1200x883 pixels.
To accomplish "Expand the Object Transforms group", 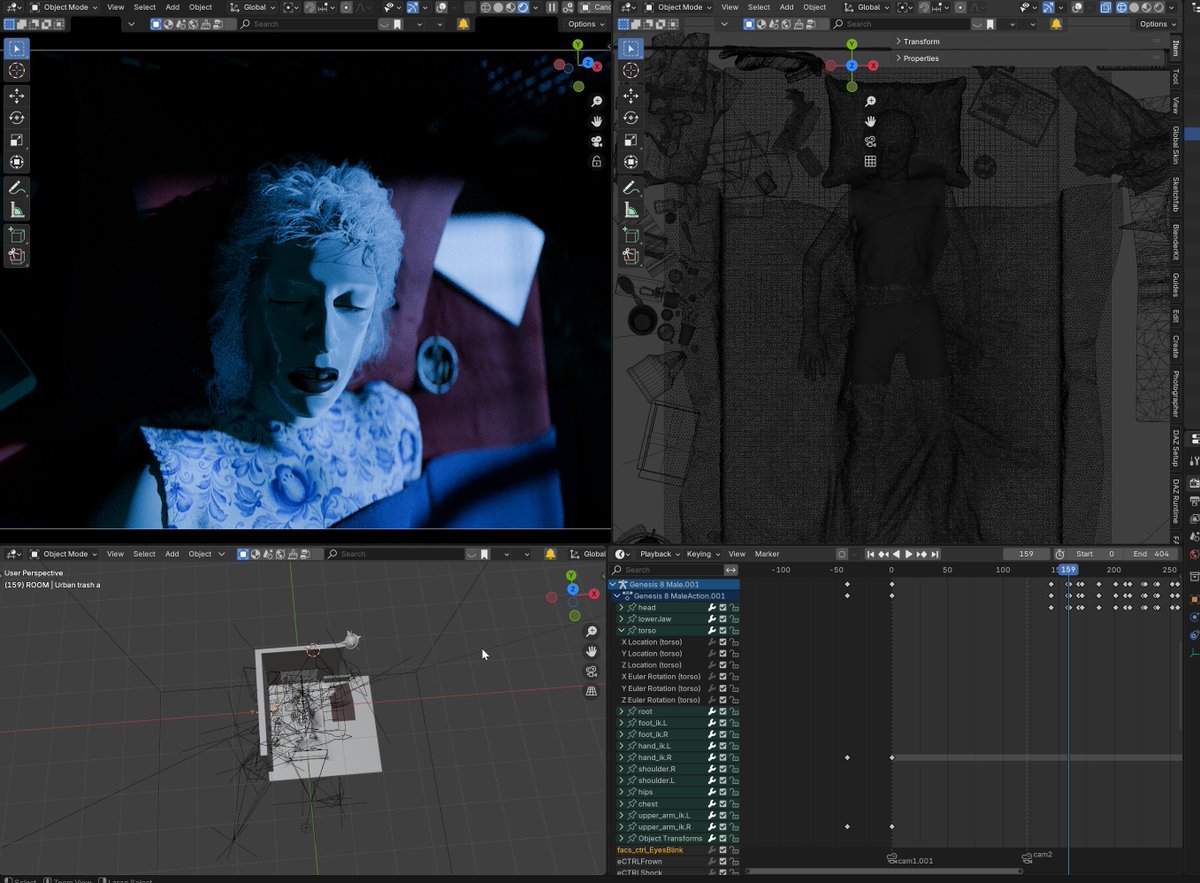I will point(621,838).
